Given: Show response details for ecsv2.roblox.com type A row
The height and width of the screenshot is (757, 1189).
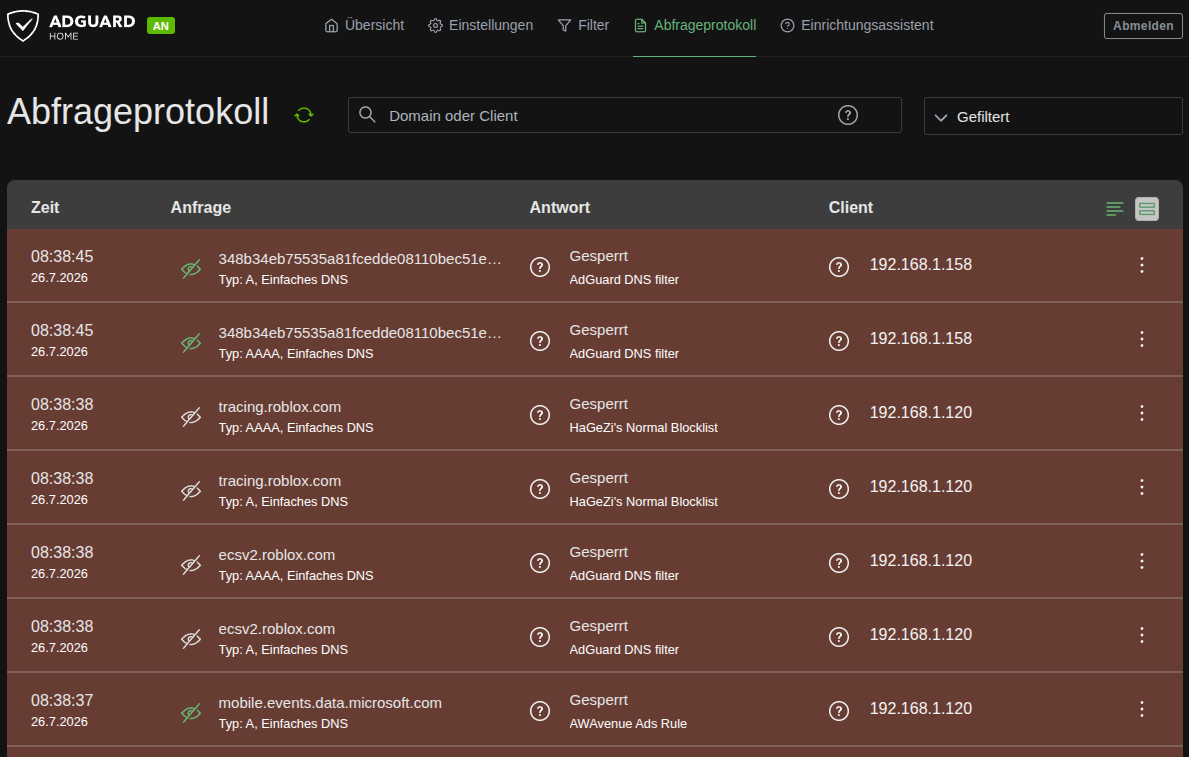Looking at the screenshot, I should pyautogui.click(x=540, y=637).
